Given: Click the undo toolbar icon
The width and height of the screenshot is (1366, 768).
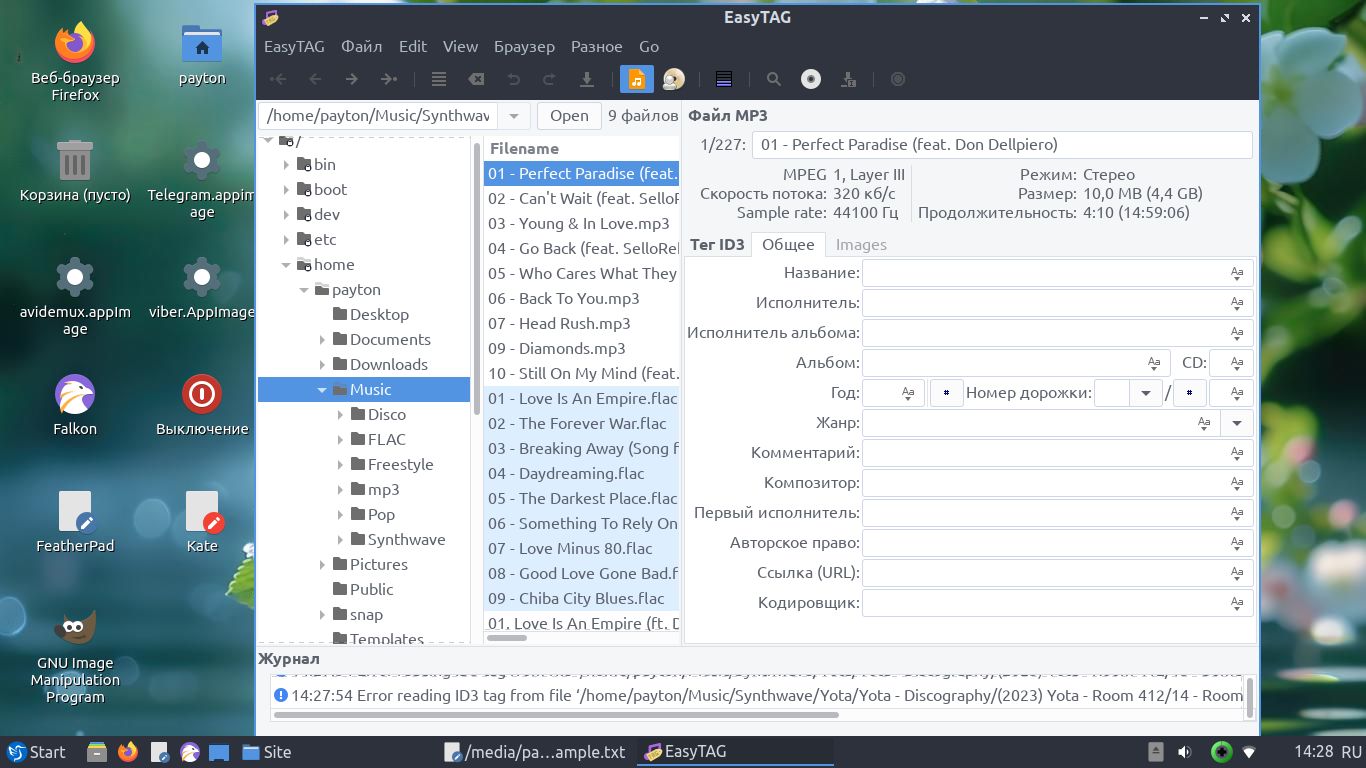Looking at the screenshot, I should point(513,79).
